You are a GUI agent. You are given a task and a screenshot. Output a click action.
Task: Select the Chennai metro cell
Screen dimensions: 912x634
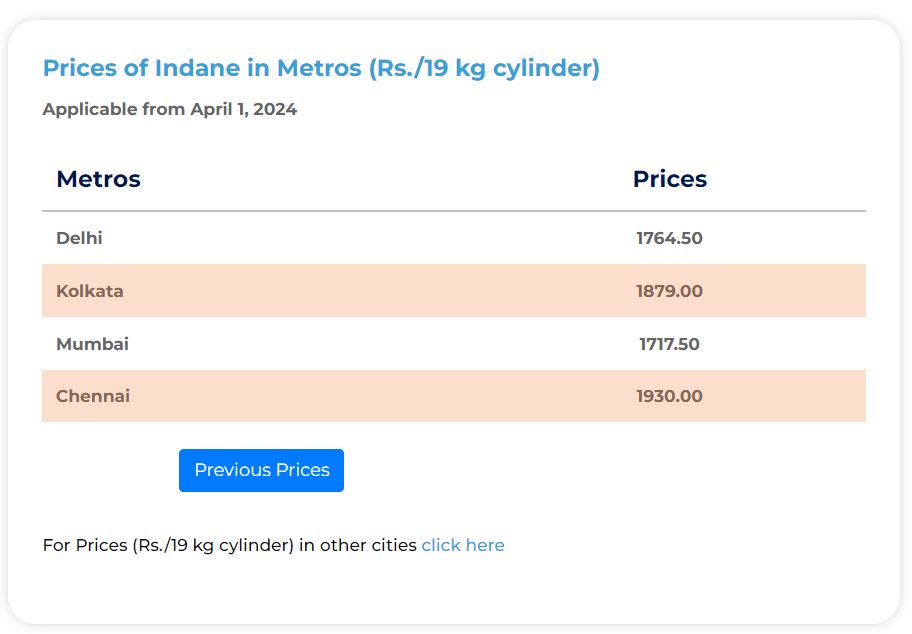pos(93,396)
